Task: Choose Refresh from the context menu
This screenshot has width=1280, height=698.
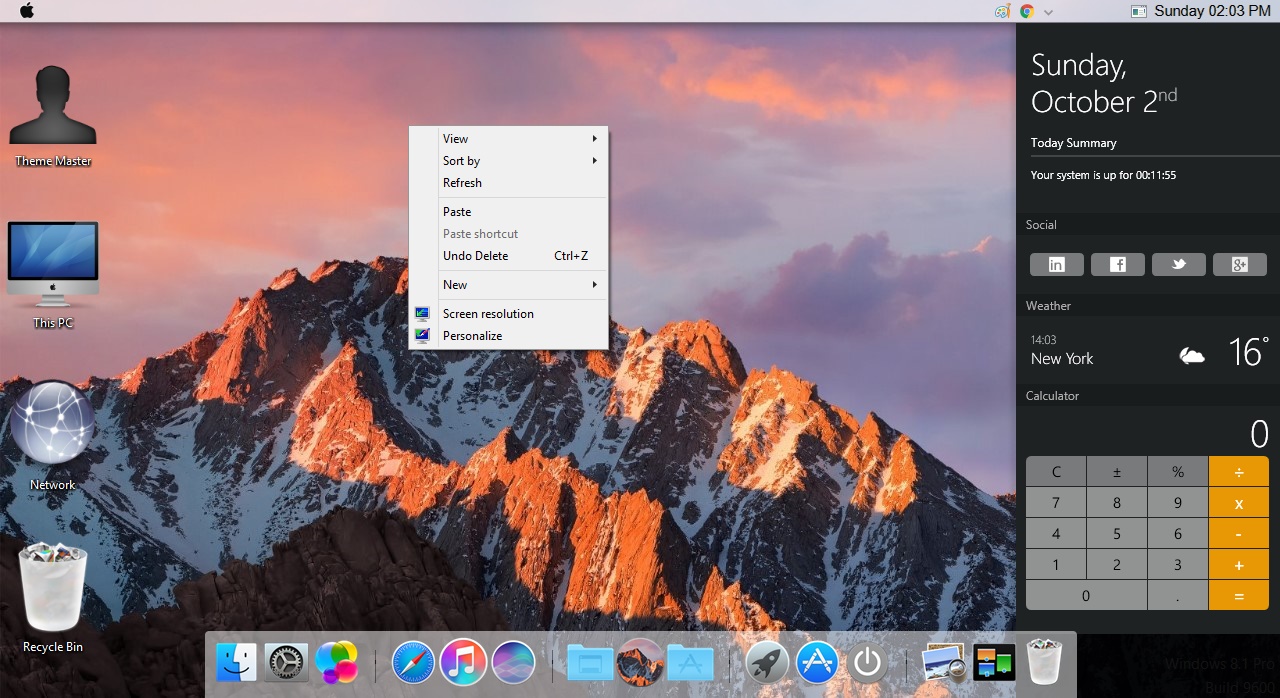Action: coord(509,183)
